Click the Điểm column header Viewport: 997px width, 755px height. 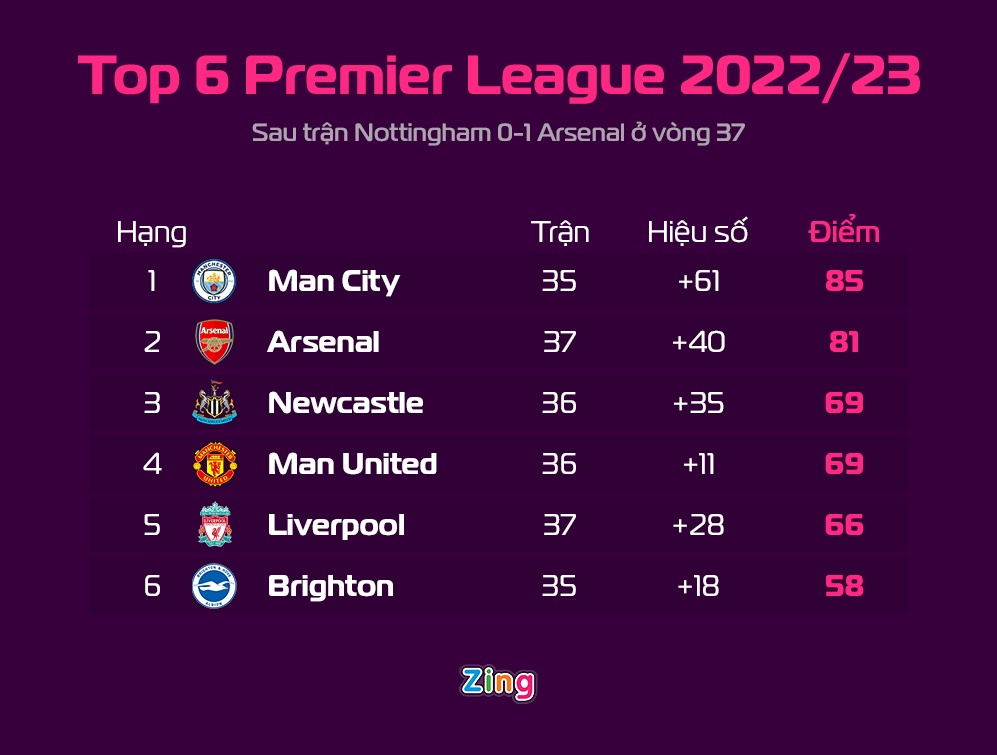point(844,232)
